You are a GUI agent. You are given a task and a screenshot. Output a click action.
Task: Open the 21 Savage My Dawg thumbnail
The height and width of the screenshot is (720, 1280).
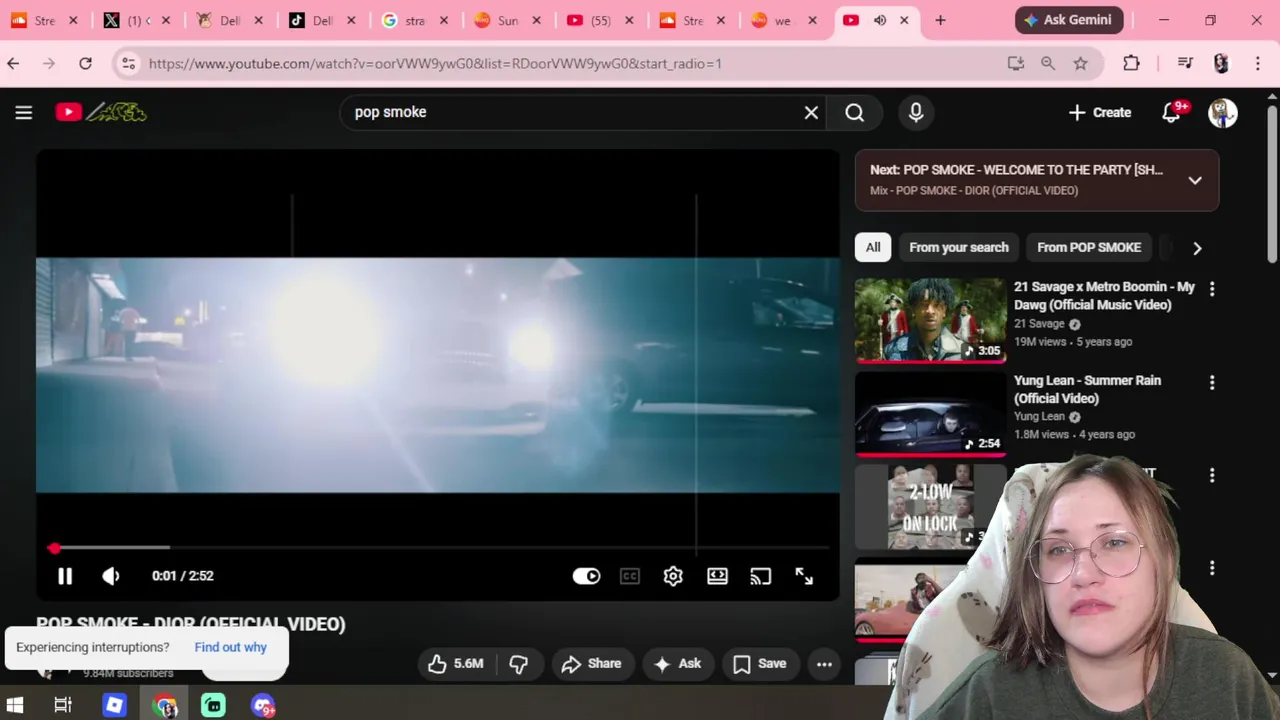click(x=930, y=320)
